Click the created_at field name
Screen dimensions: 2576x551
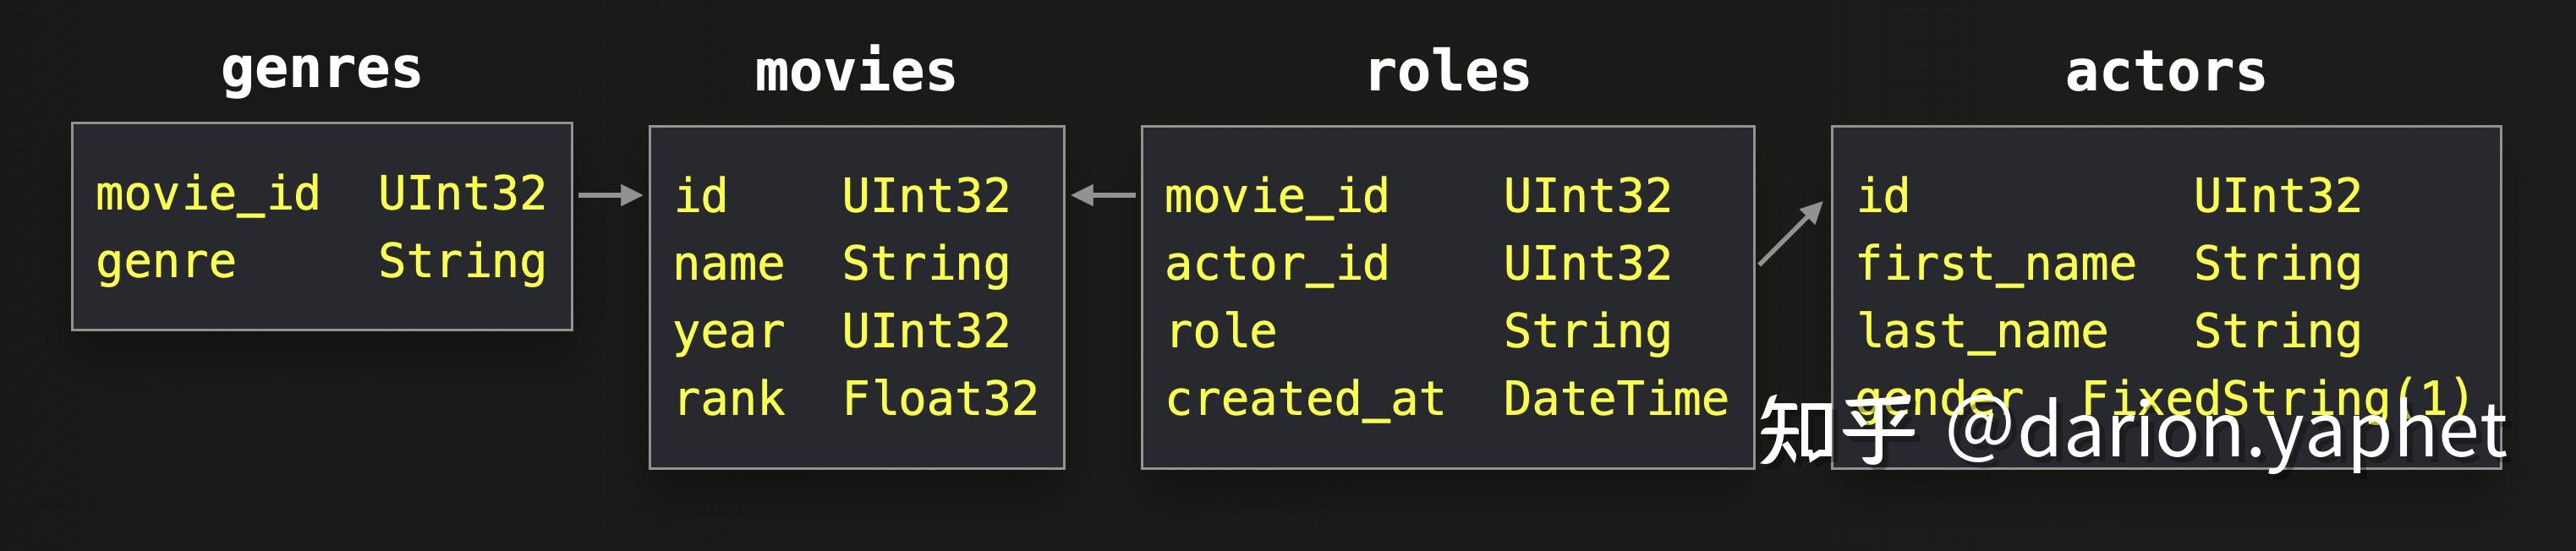click(x=1305, y=399)
